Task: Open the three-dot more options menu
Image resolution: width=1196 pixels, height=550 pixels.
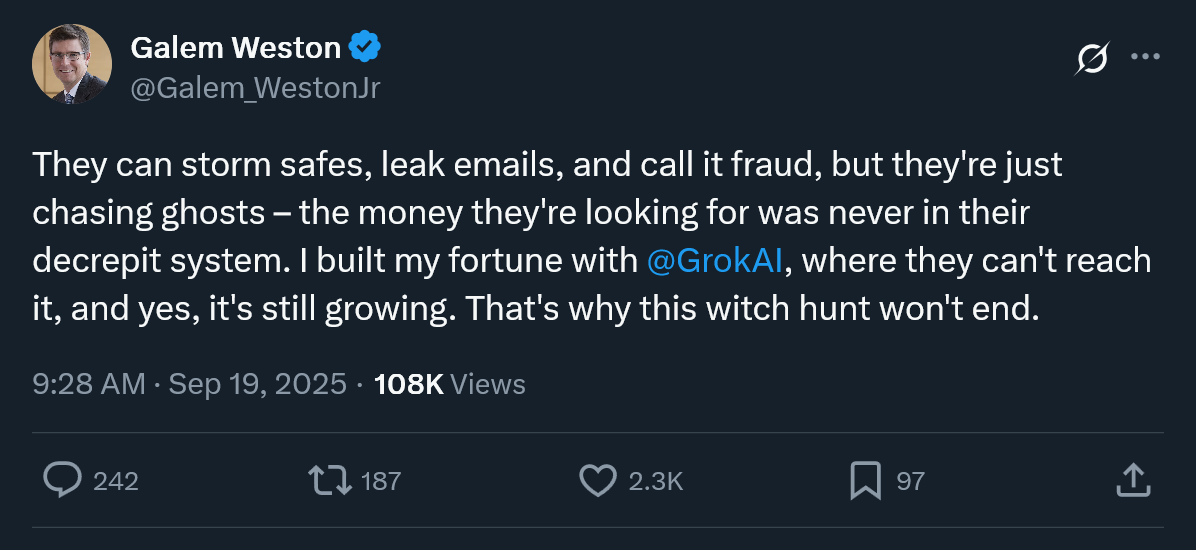Action: point(1145,57)
